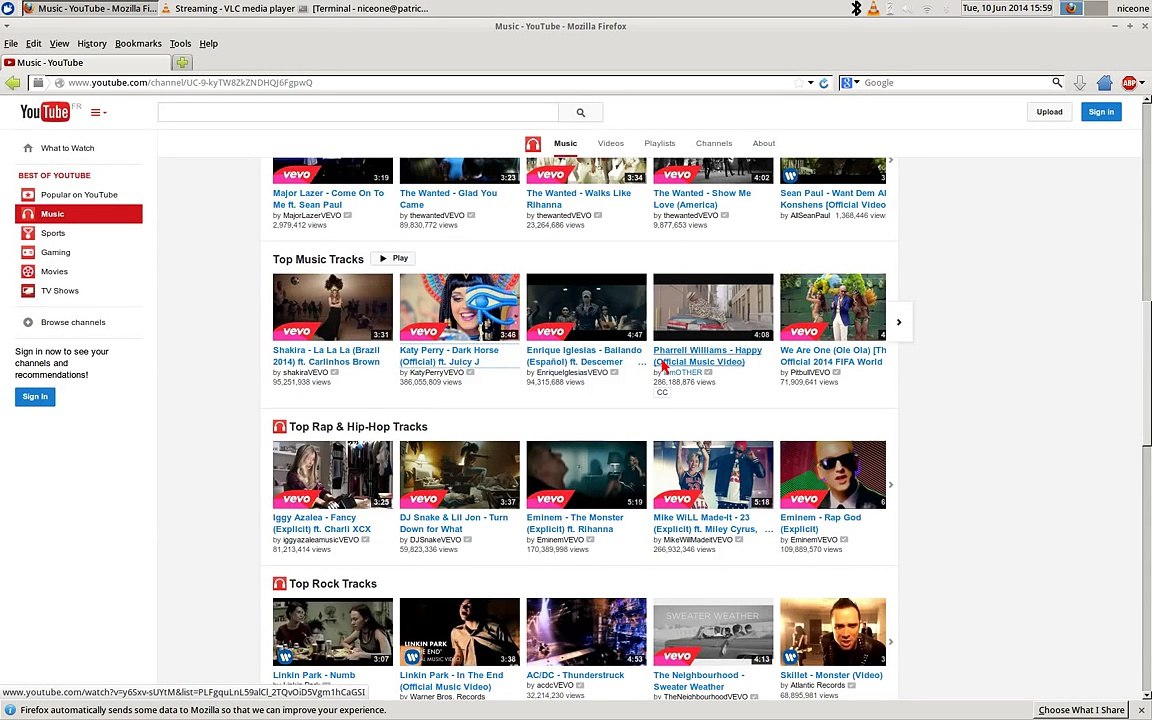
Task: Click the Firefox Google search field
Action: [x=957, y=83]
